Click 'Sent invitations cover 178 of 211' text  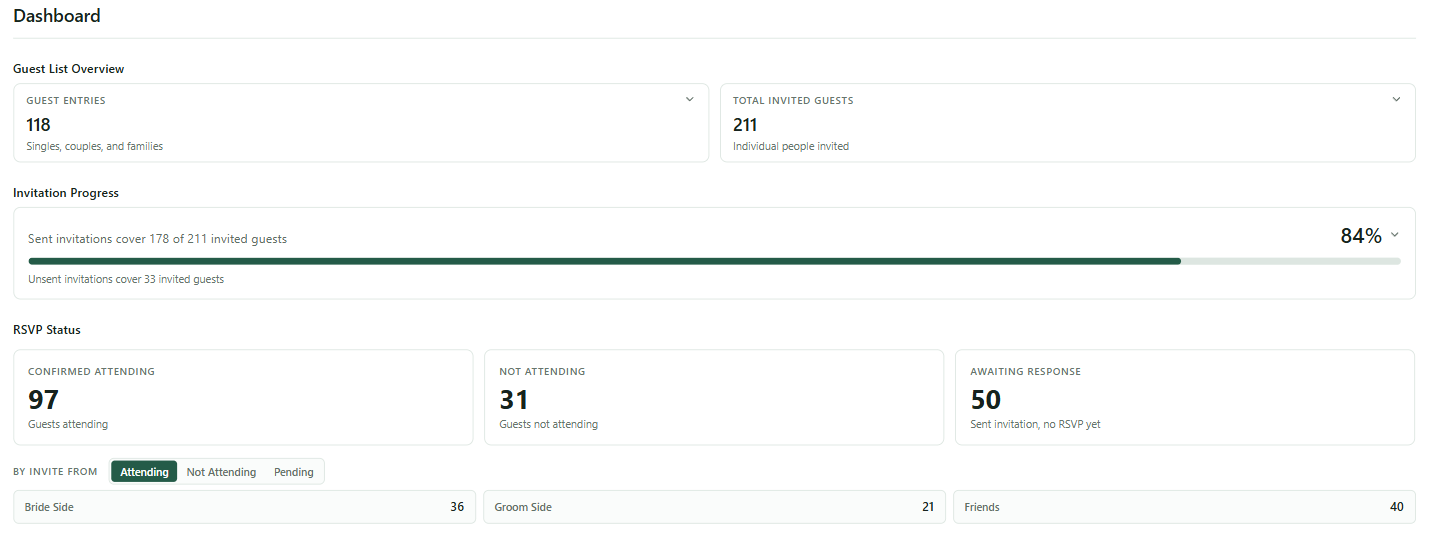click(x=158, y=239)
